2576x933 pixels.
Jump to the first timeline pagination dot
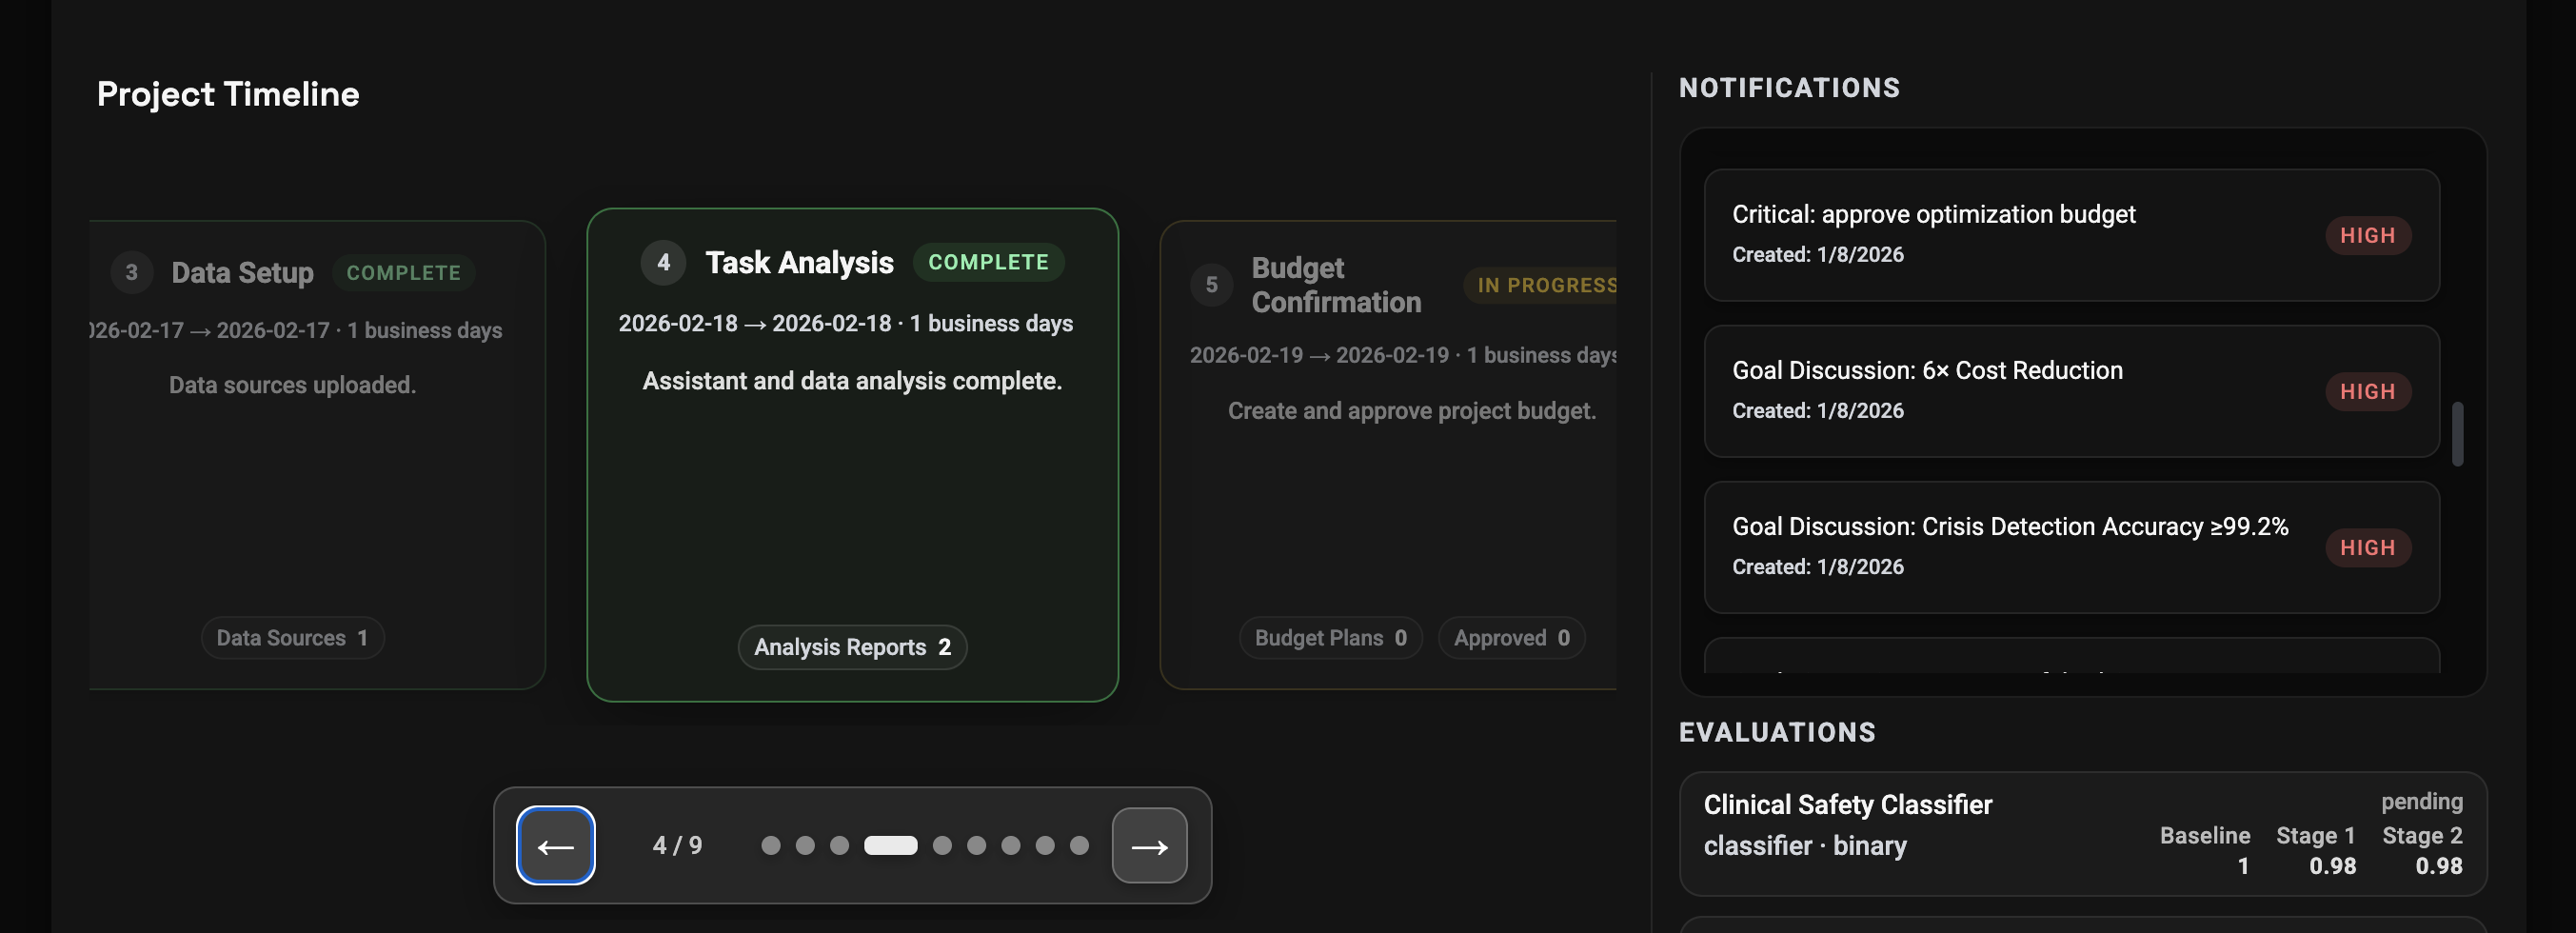click(x=770, y=846)
